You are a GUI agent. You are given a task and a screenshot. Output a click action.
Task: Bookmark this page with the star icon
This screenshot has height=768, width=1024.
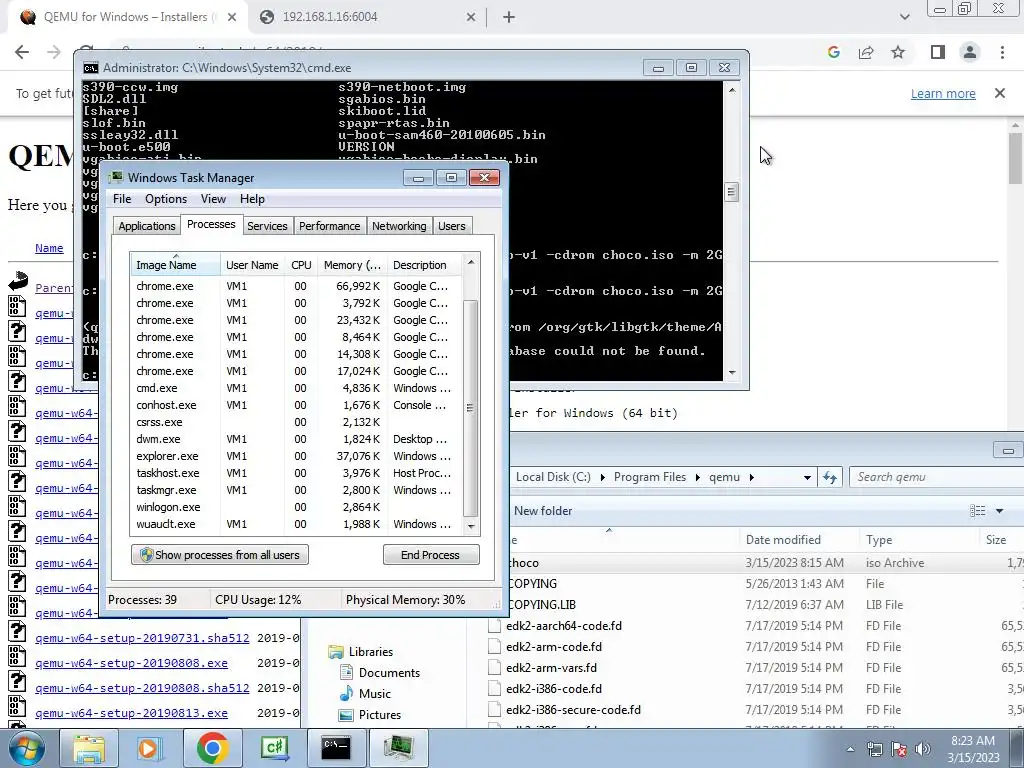(899, 52)
